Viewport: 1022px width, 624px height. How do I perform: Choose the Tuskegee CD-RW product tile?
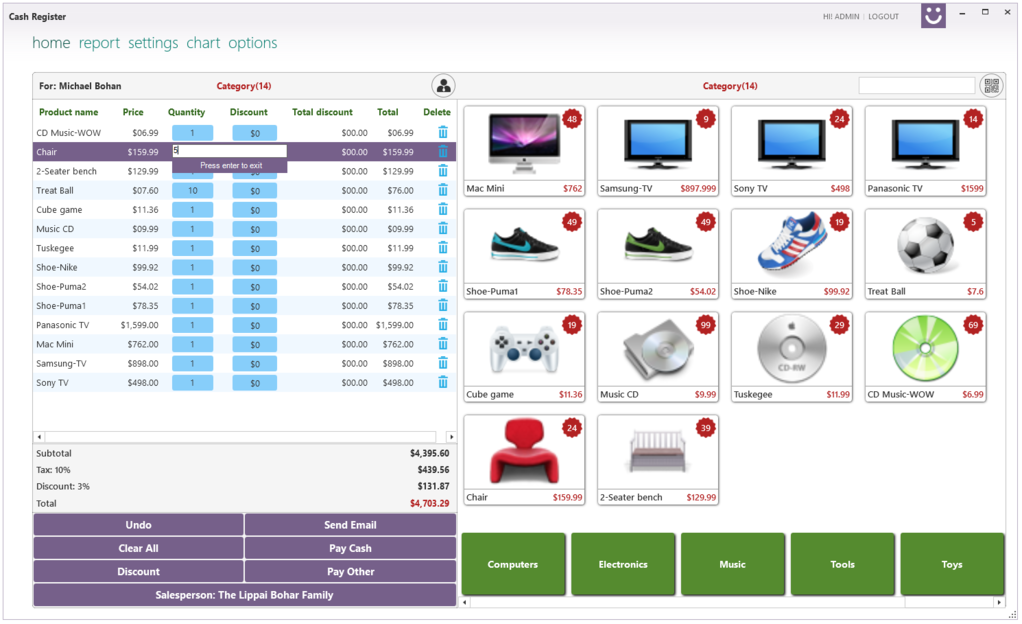[791, 357]
